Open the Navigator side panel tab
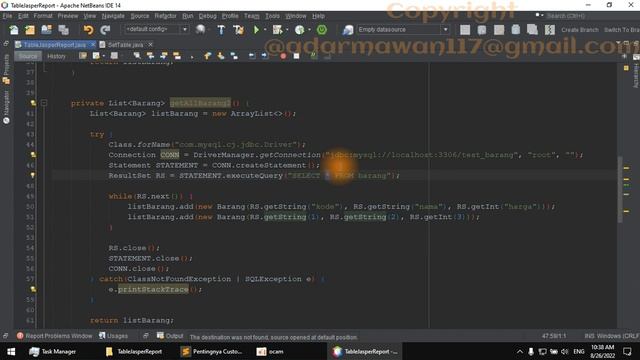 click(x=6, y=107)
